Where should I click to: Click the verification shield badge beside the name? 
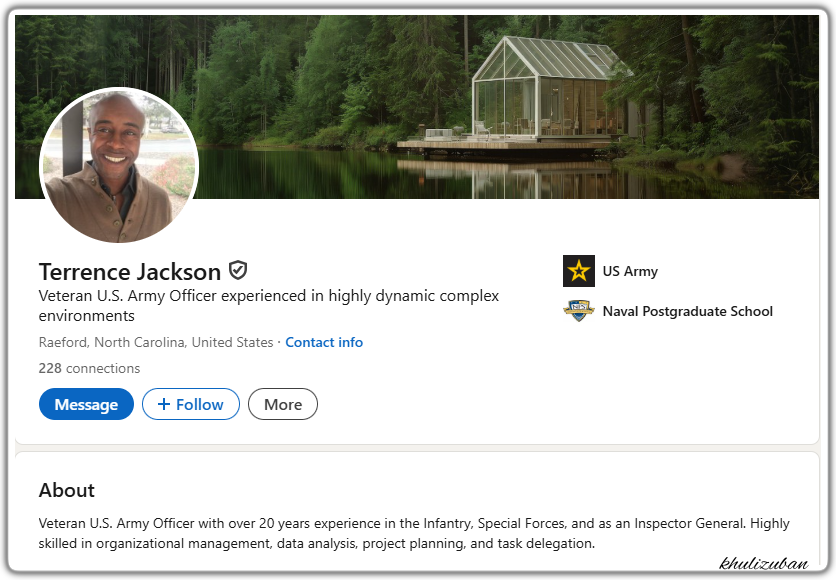238,270
